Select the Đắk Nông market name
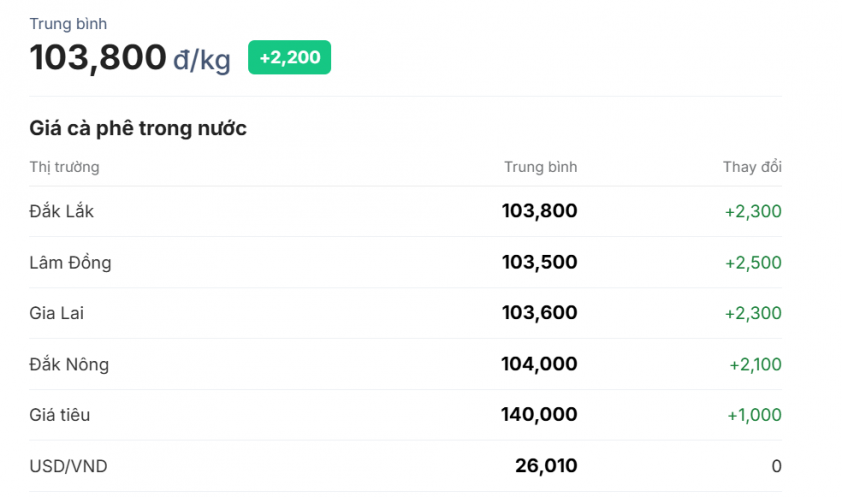The height and width of the screenshot is (497, 842). coord(69,364)
